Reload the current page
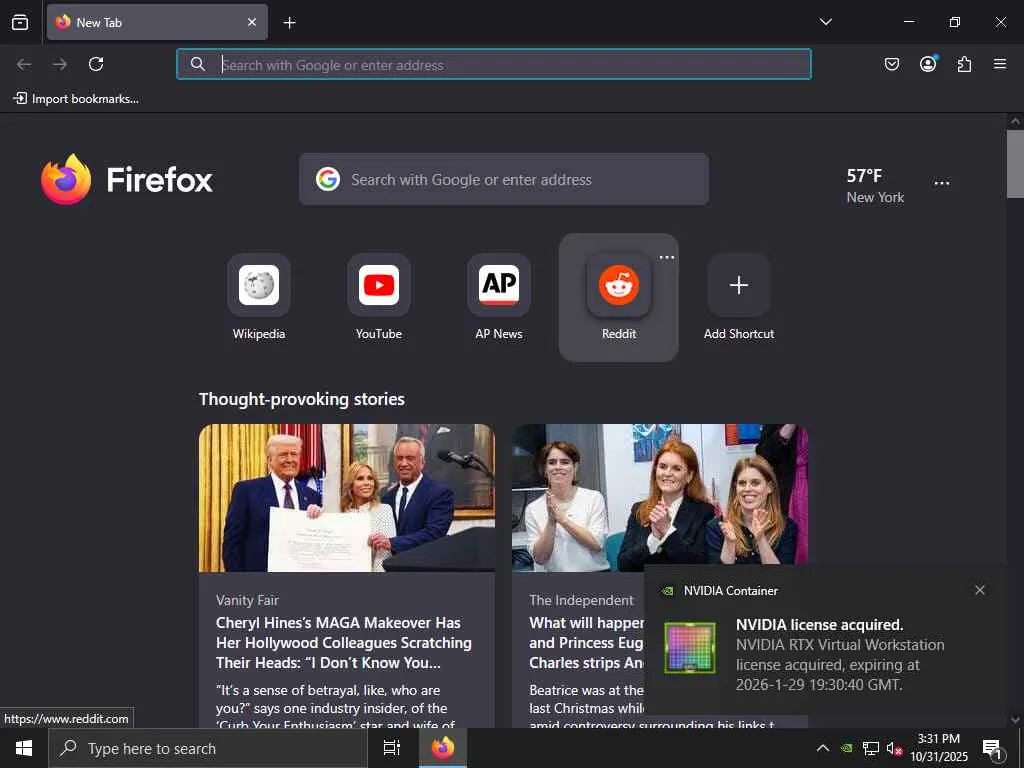 (x=96, y=64)
